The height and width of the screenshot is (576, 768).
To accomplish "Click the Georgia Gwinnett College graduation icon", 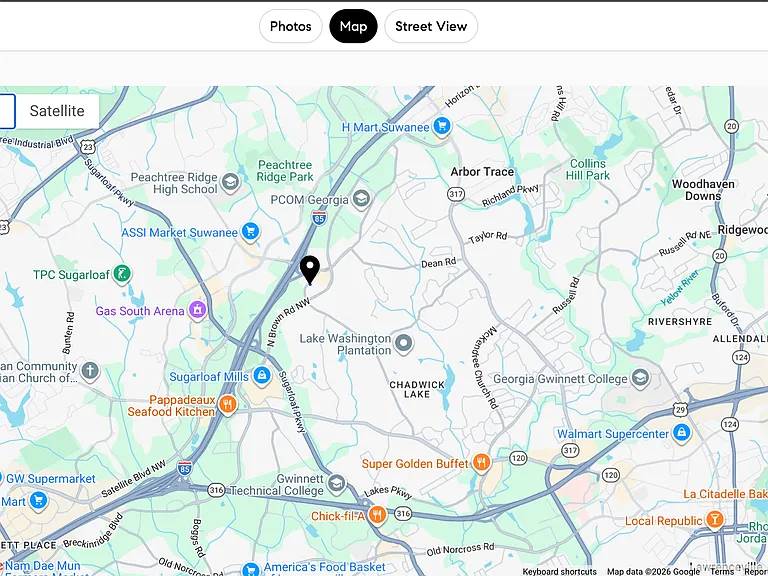I will click(x=640, y=378).
